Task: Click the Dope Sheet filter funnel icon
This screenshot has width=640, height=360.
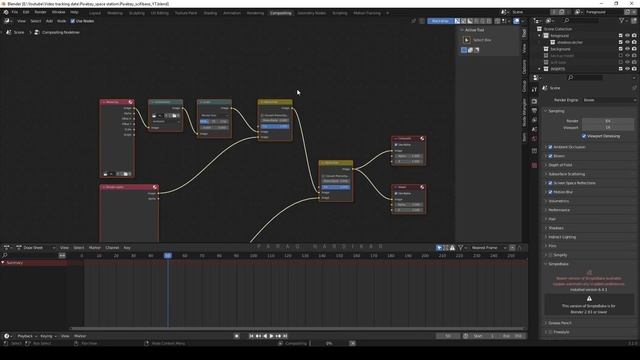Action: [460, 247]
